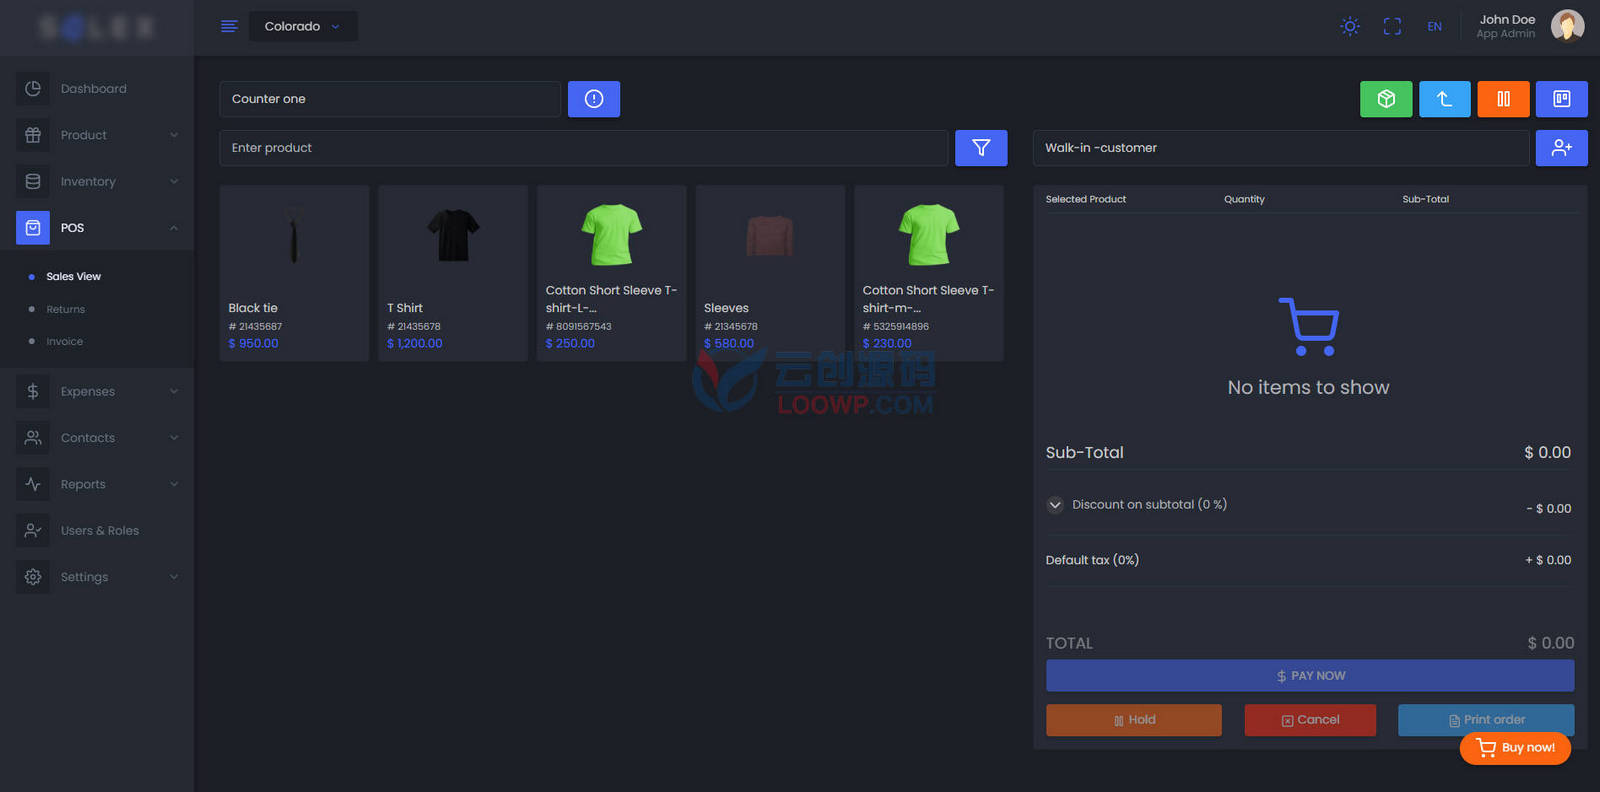Click the Buy now! button

1515,748
